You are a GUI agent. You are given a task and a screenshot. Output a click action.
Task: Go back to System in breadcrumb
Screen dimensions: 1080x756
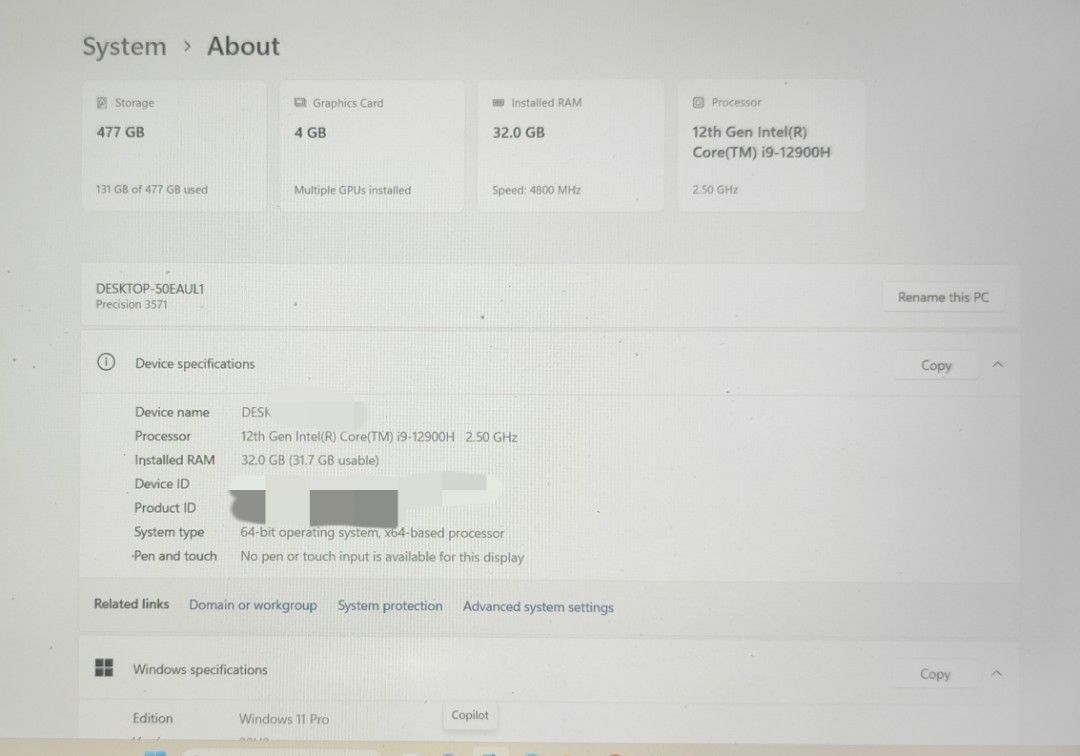125,47
